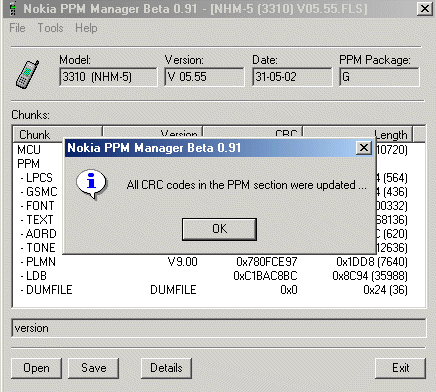The image size is (436, 392).
Task: Click the status bar showing version
Action: pyautogui.click(x=219, y=328)
